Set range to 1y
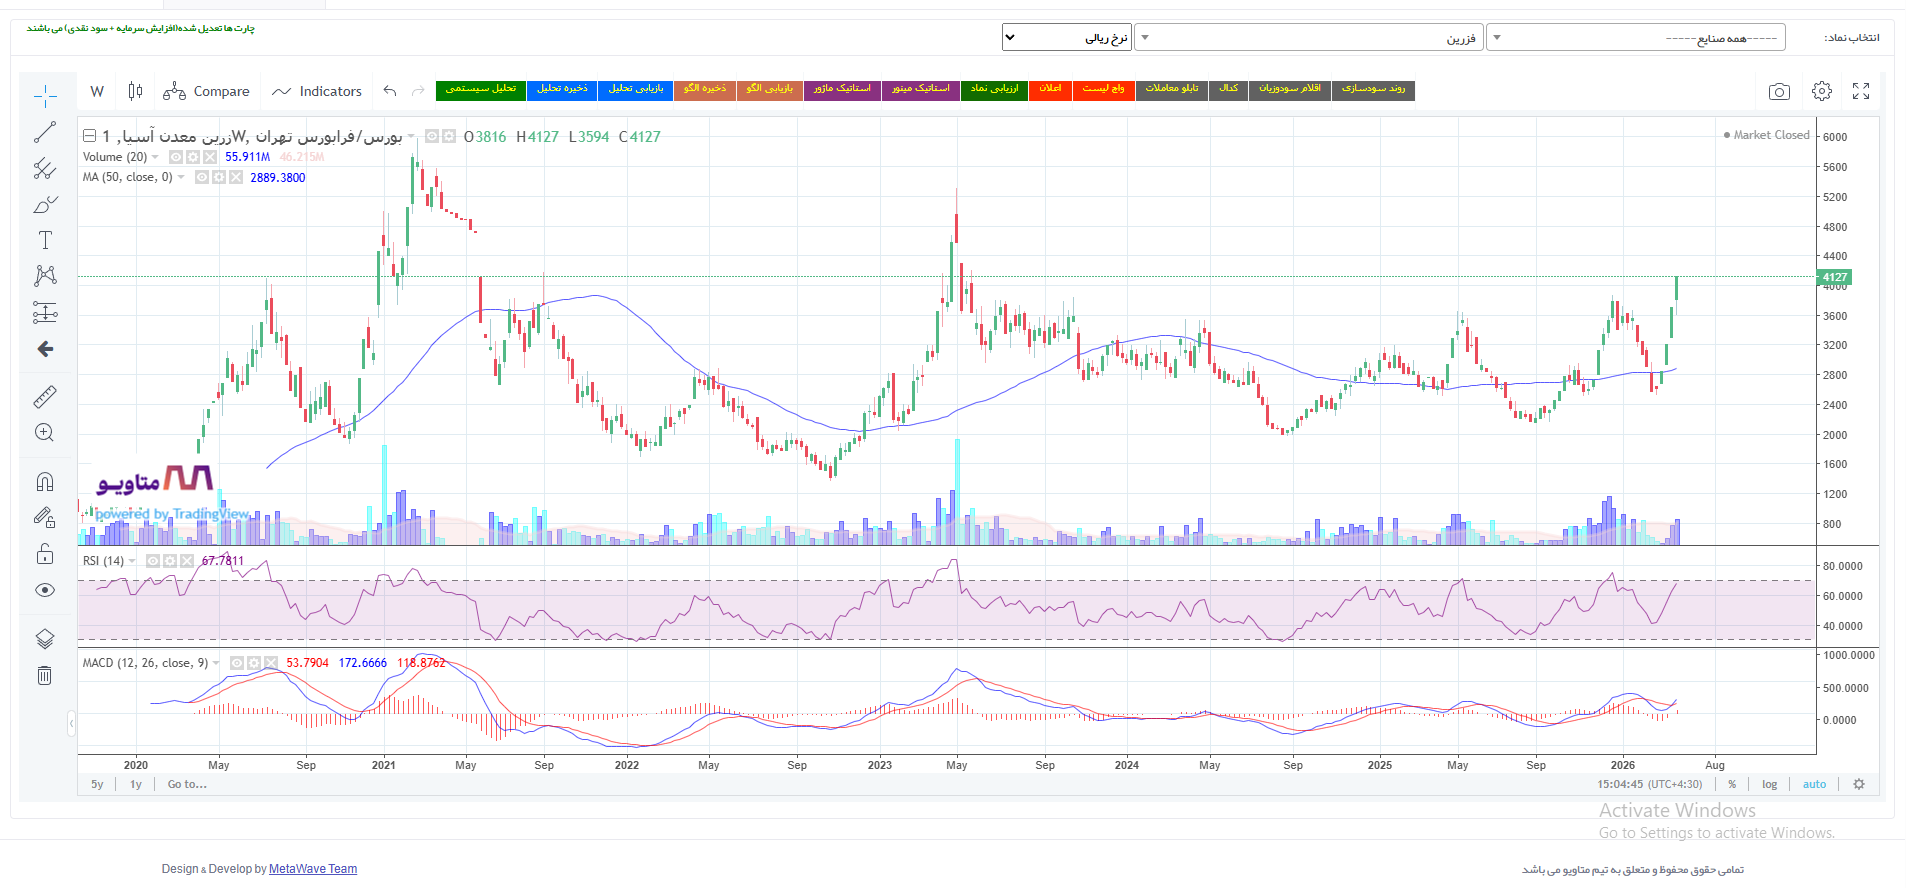The height and width of the screenshot is (888, 1906). 136,784
